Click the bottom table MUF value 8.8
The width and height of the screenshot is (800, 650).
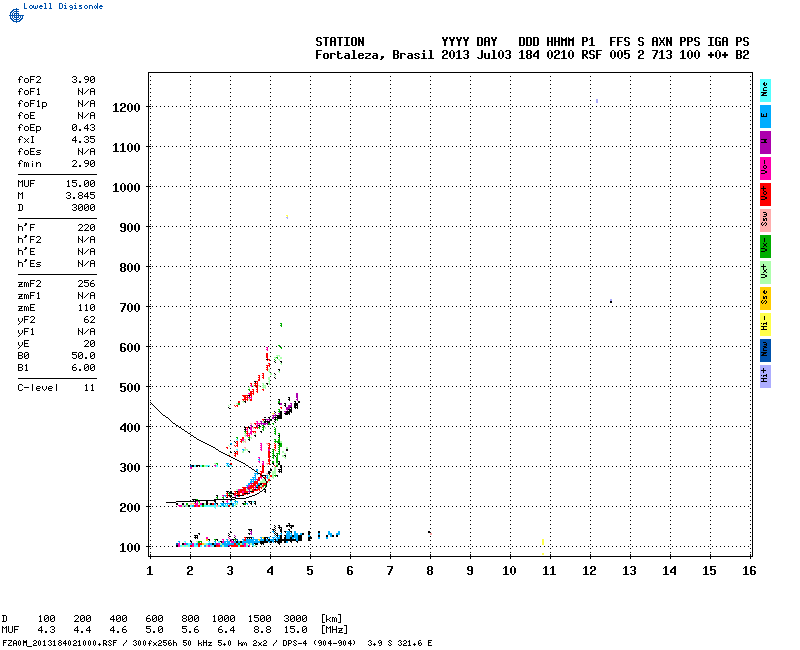coord(262,630)
